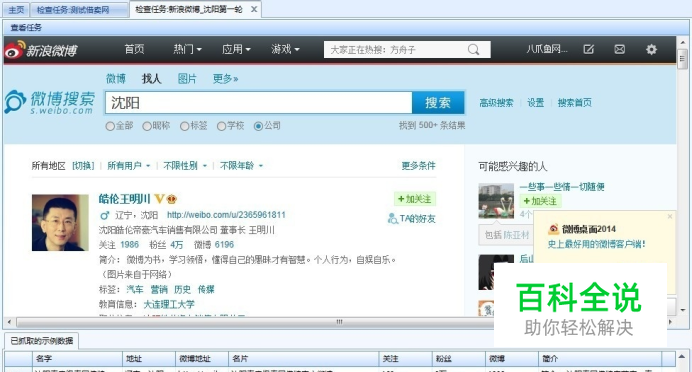This screenshot has width=692, height=372.
Task: Open TA的好友 link
Action: coord(412,218)
